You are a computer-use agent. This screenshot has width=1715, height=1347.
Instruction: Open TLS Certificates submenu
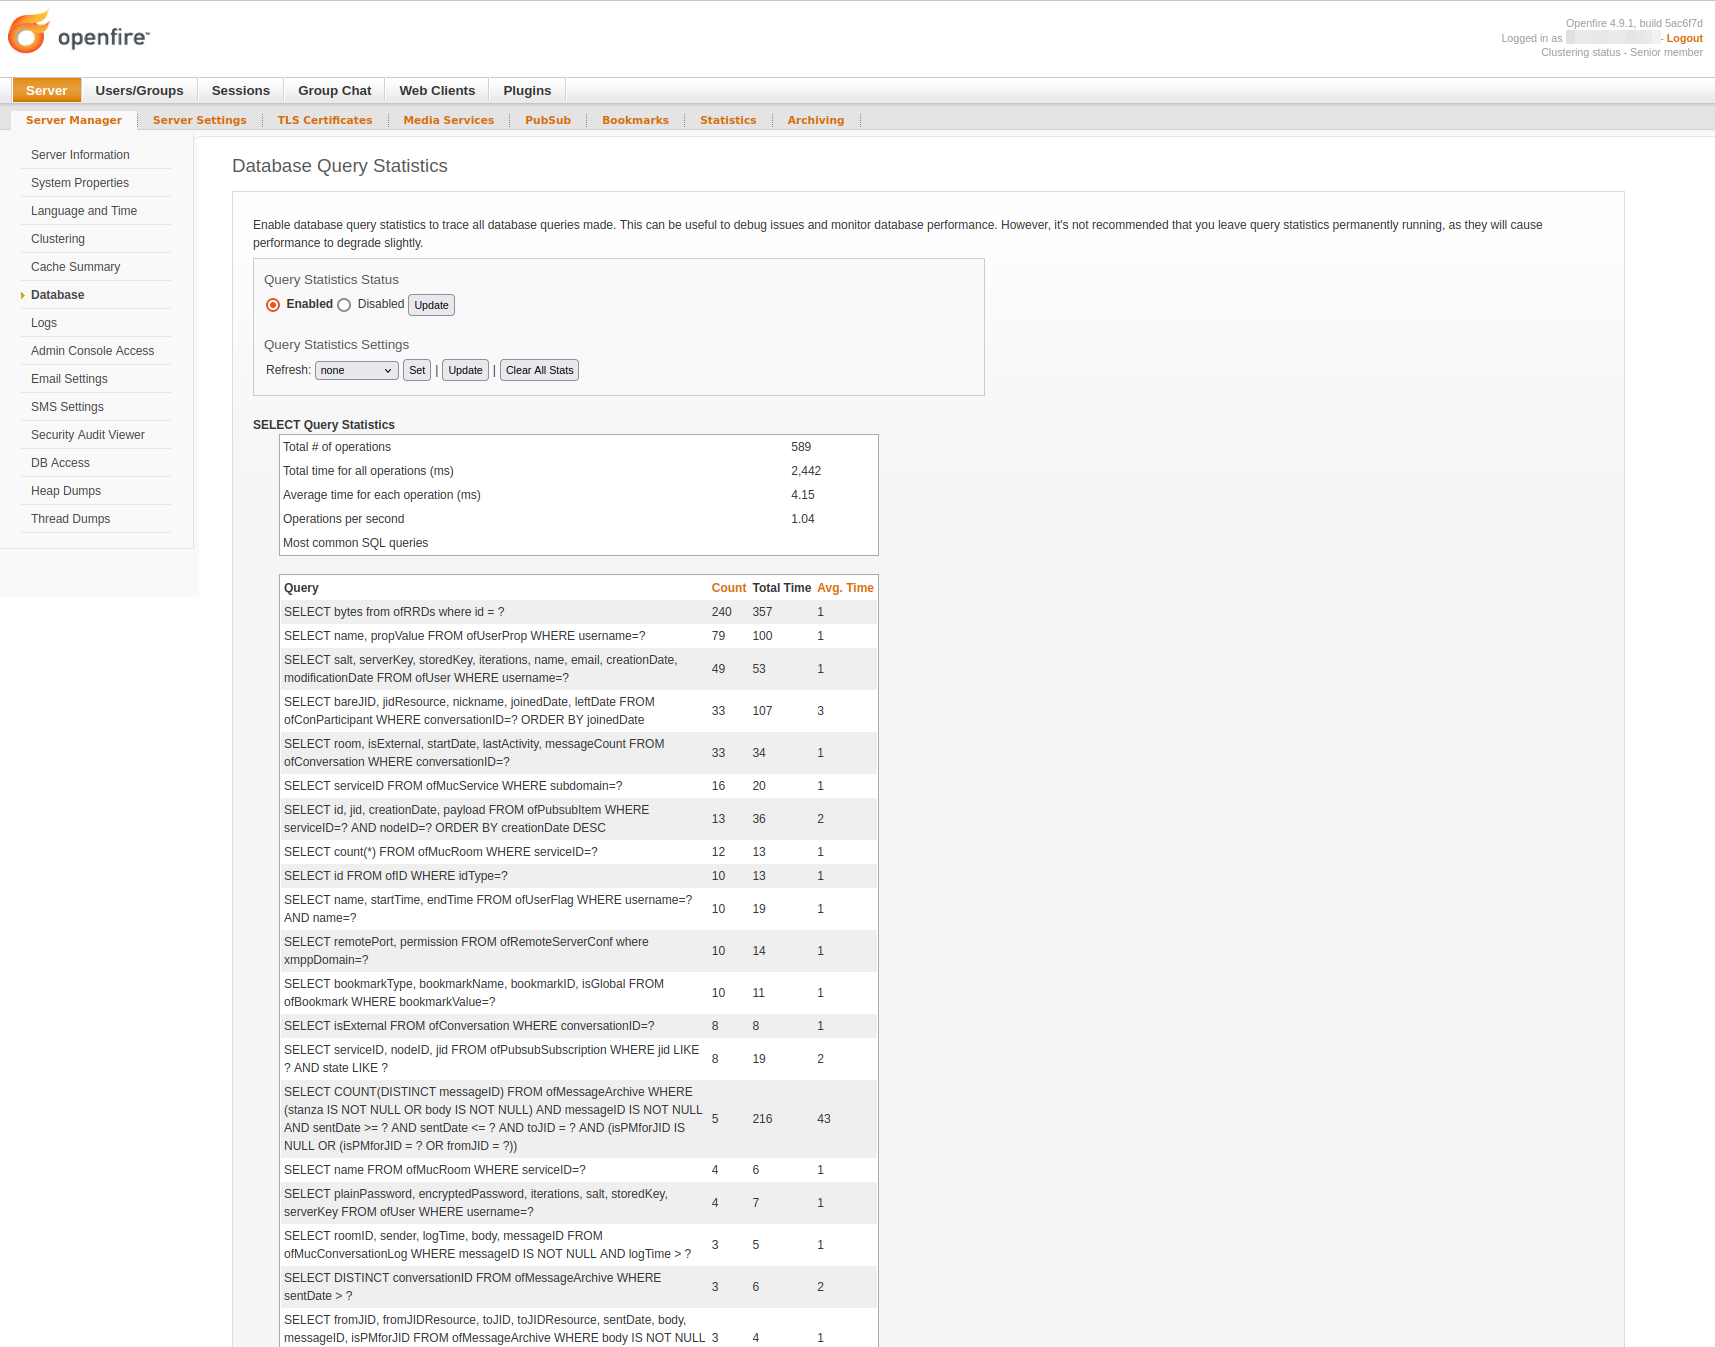[324, 121]
